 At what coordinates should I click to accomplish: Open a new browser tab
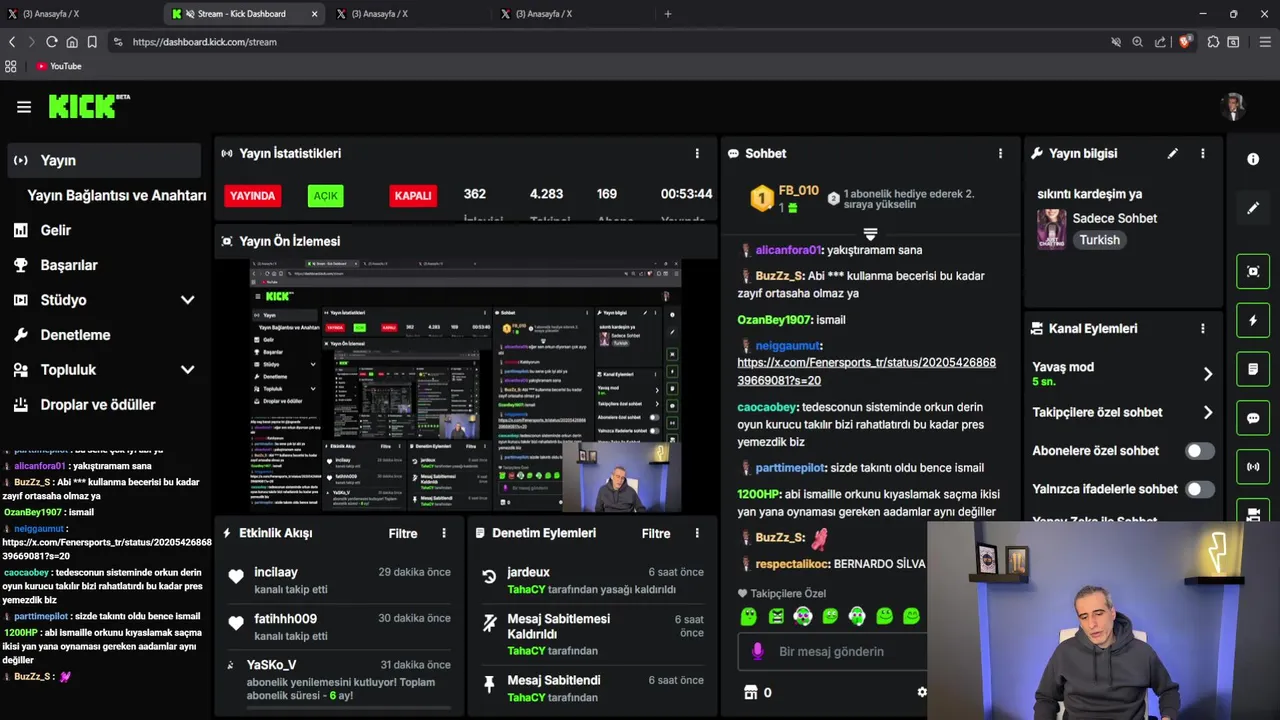click(x=668, y=14)
